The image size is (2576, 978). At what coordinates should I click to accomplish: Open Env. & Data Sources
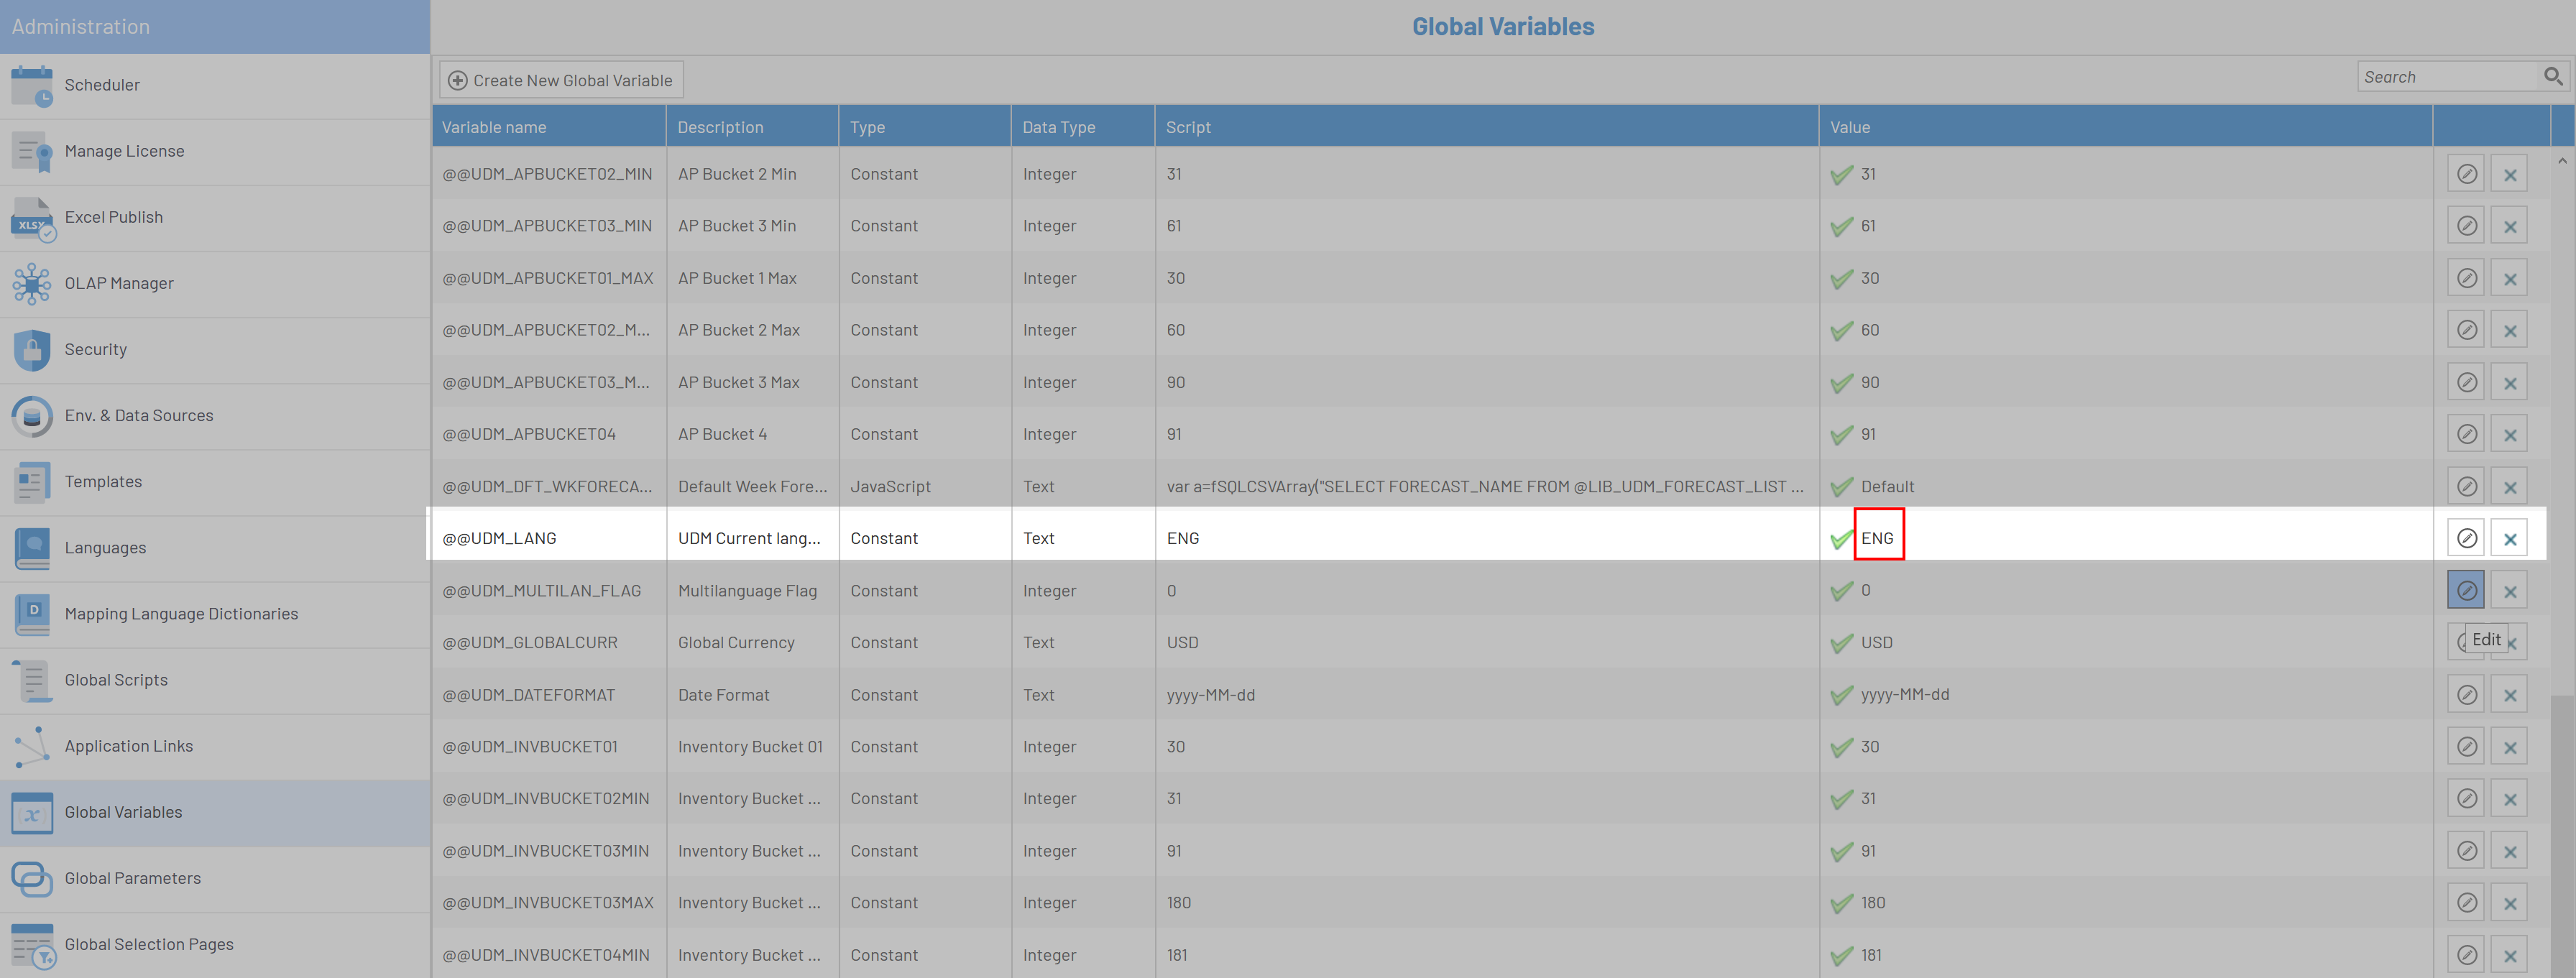138,415
